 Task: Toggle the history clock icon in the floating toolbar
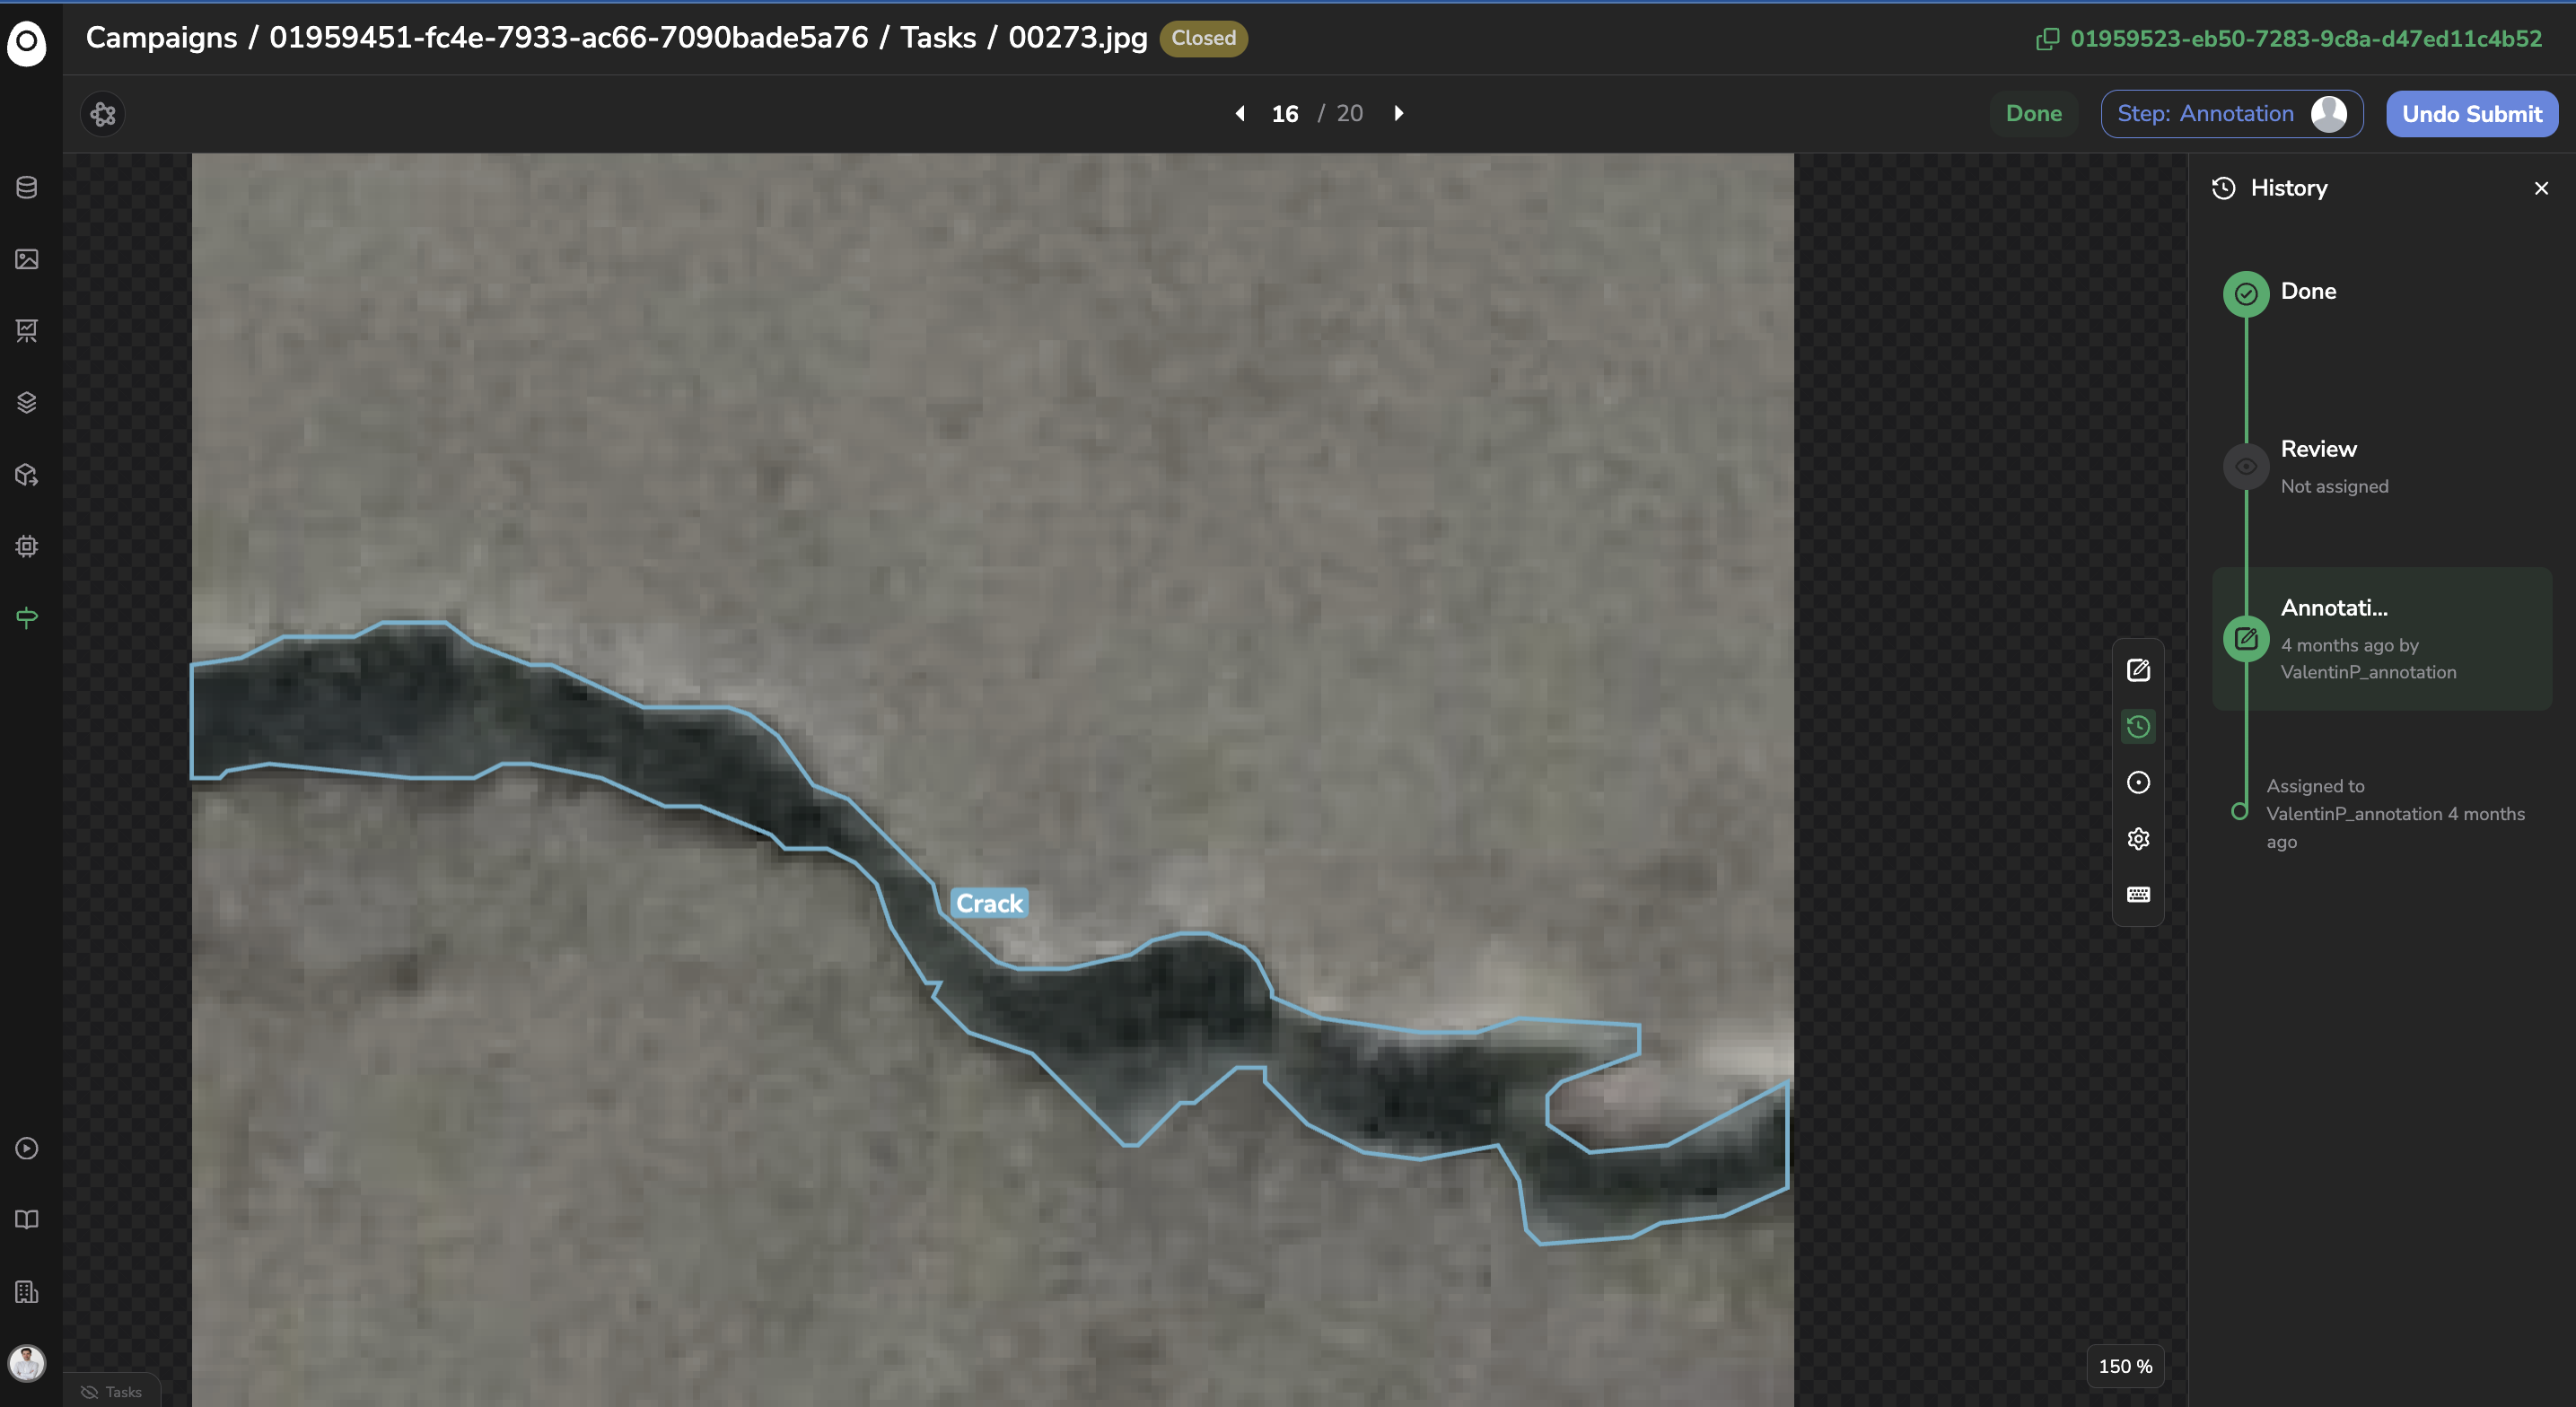[2138, 726]
